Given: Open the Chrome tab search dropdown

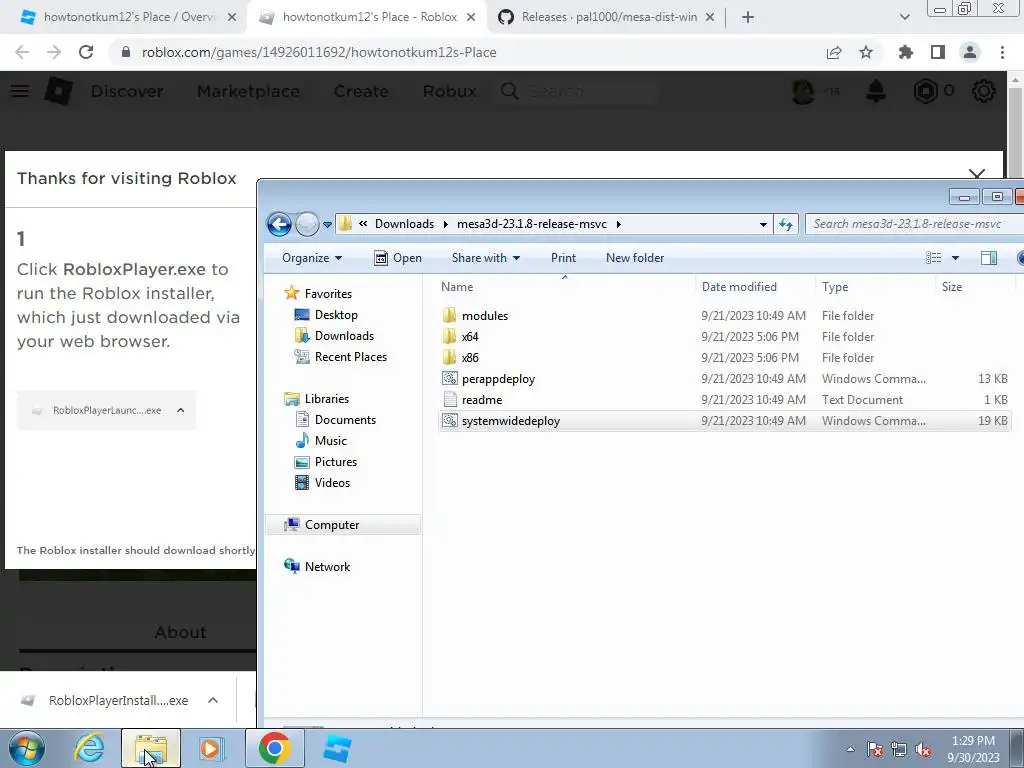Looking at the screenshot, I should pos(904,17).
